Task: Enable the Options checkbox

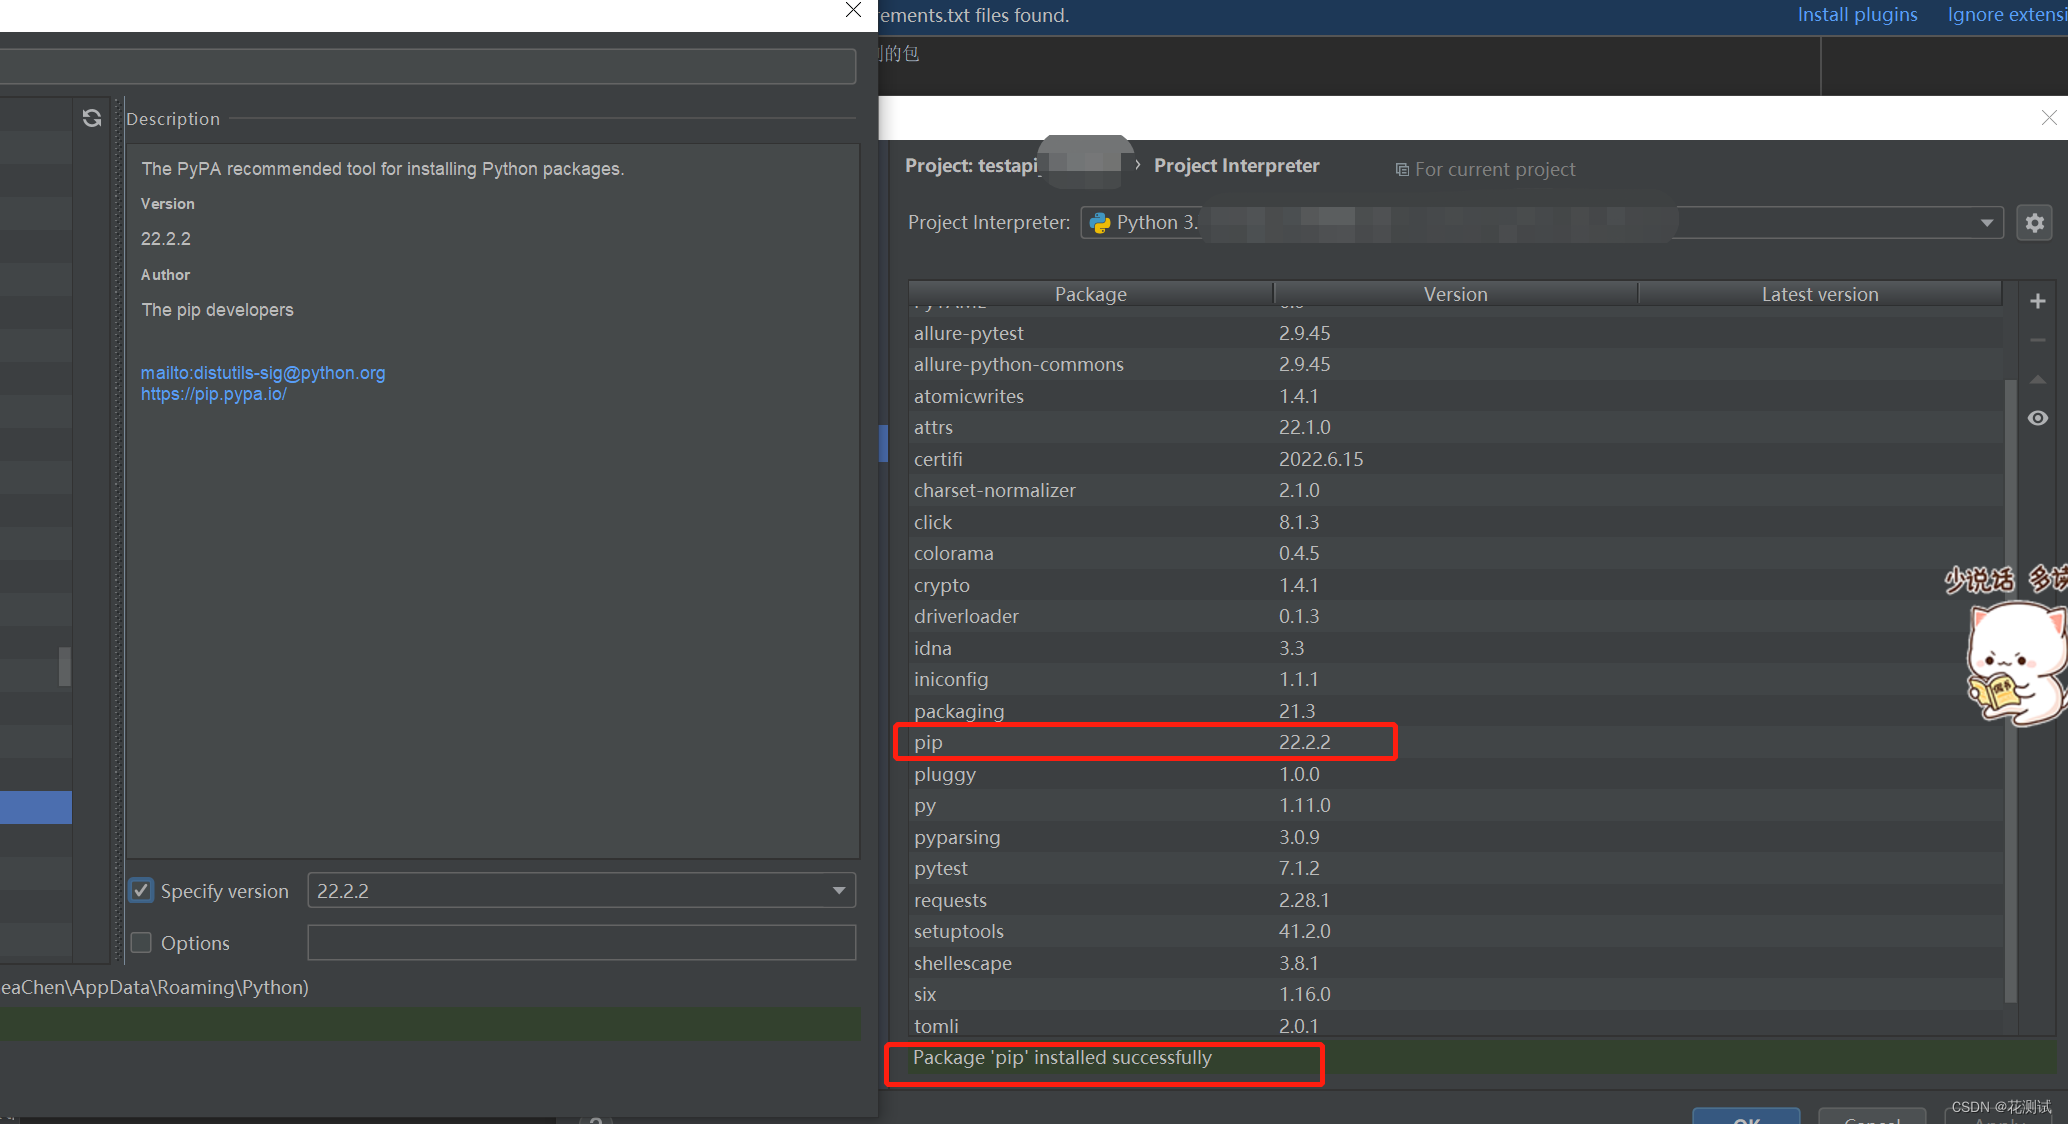Action: 141,942
